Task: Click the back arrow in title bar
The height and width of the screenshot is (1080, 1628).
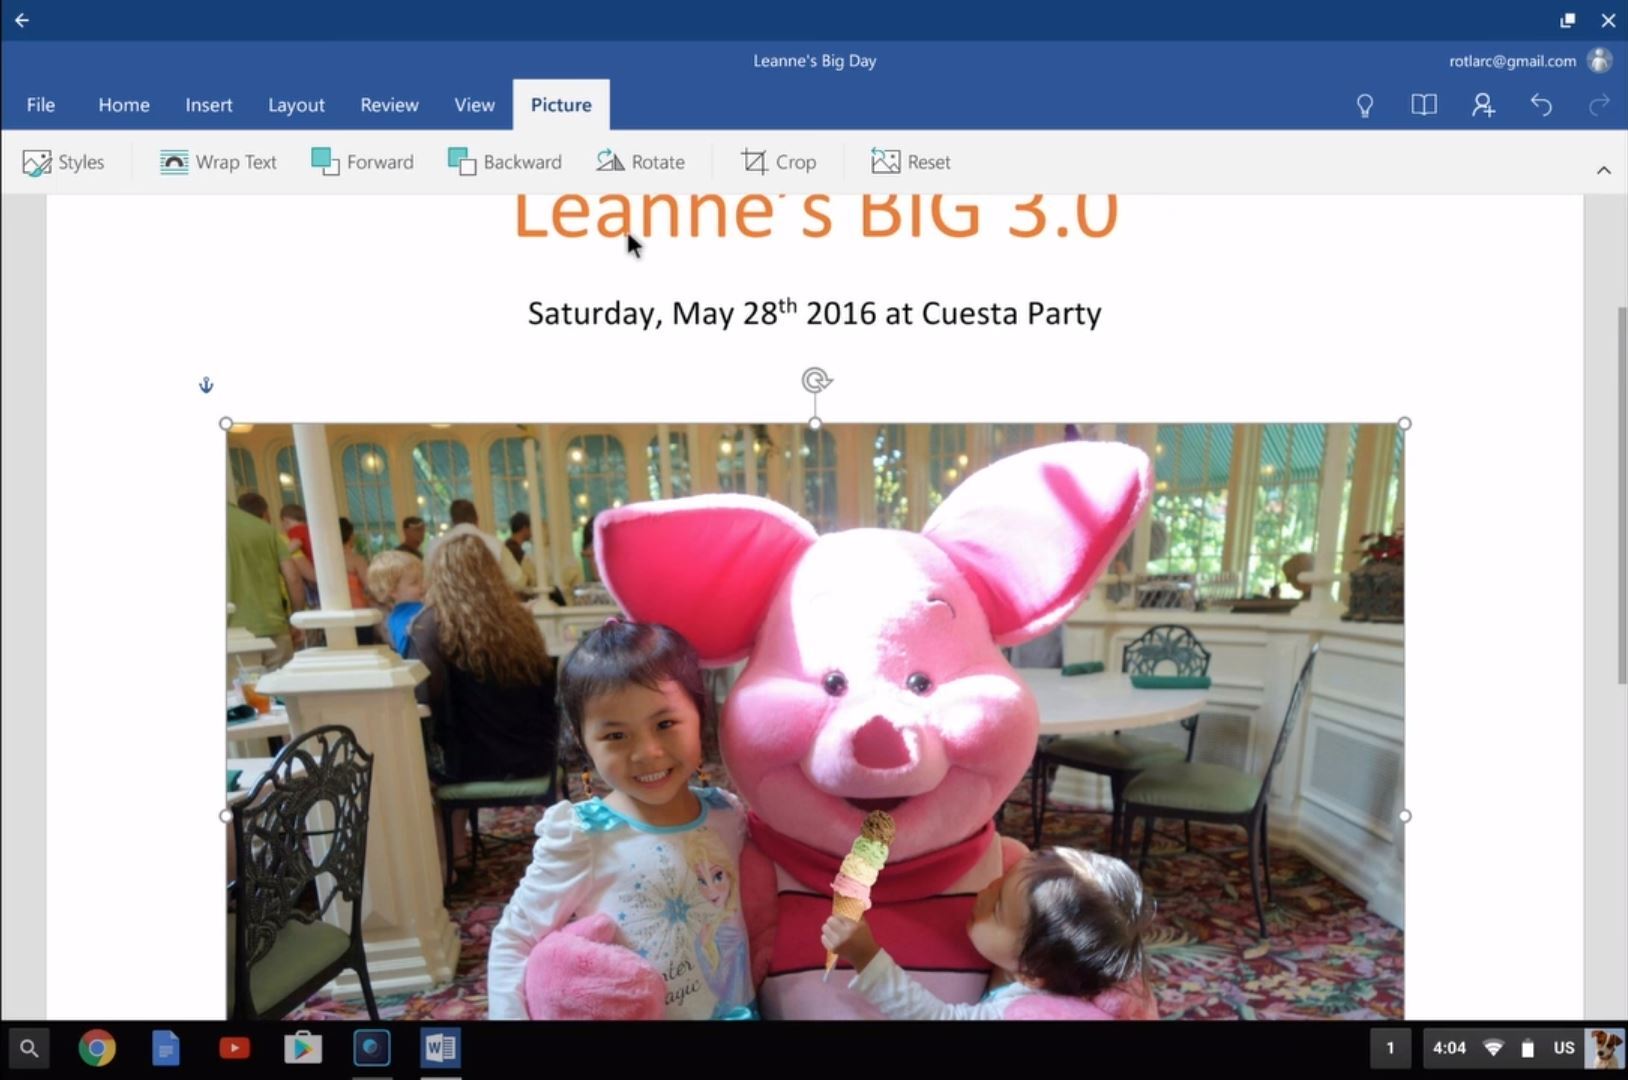Action: [x=22, y=20]
